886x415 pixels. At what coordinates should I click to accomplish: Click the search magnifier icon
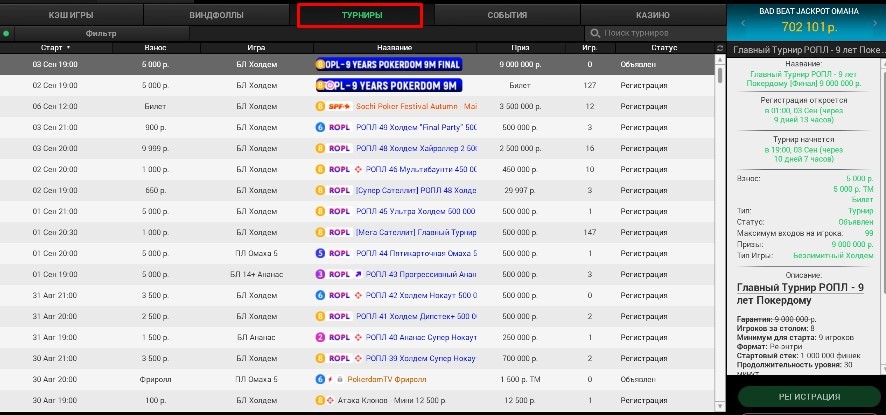click(594, 33)
